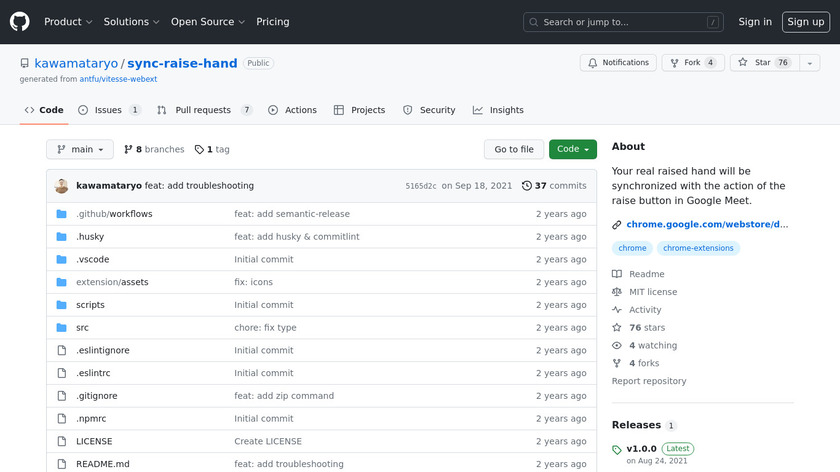840x472 pixels.
Task: Open the Security tab
Action: click(429, 110)
